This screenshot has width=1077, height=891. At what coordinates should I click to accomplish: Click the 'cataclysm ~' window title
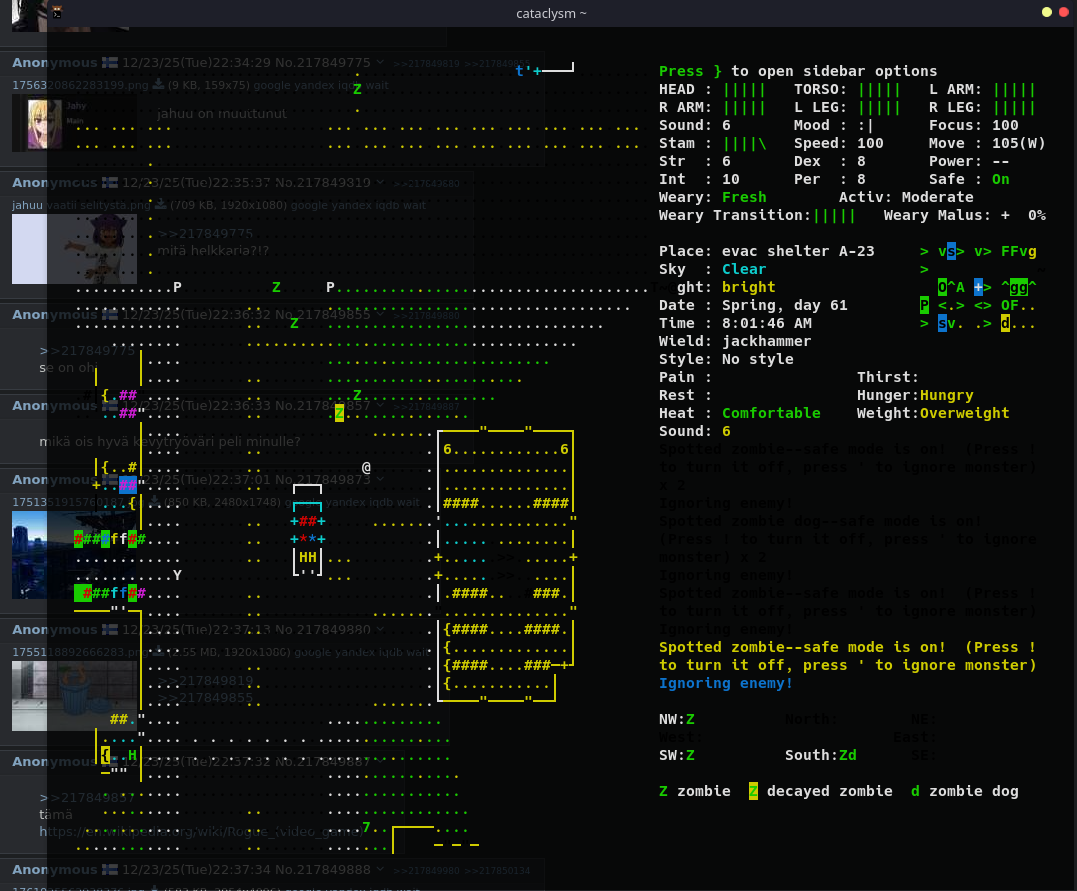pos(551,13)
